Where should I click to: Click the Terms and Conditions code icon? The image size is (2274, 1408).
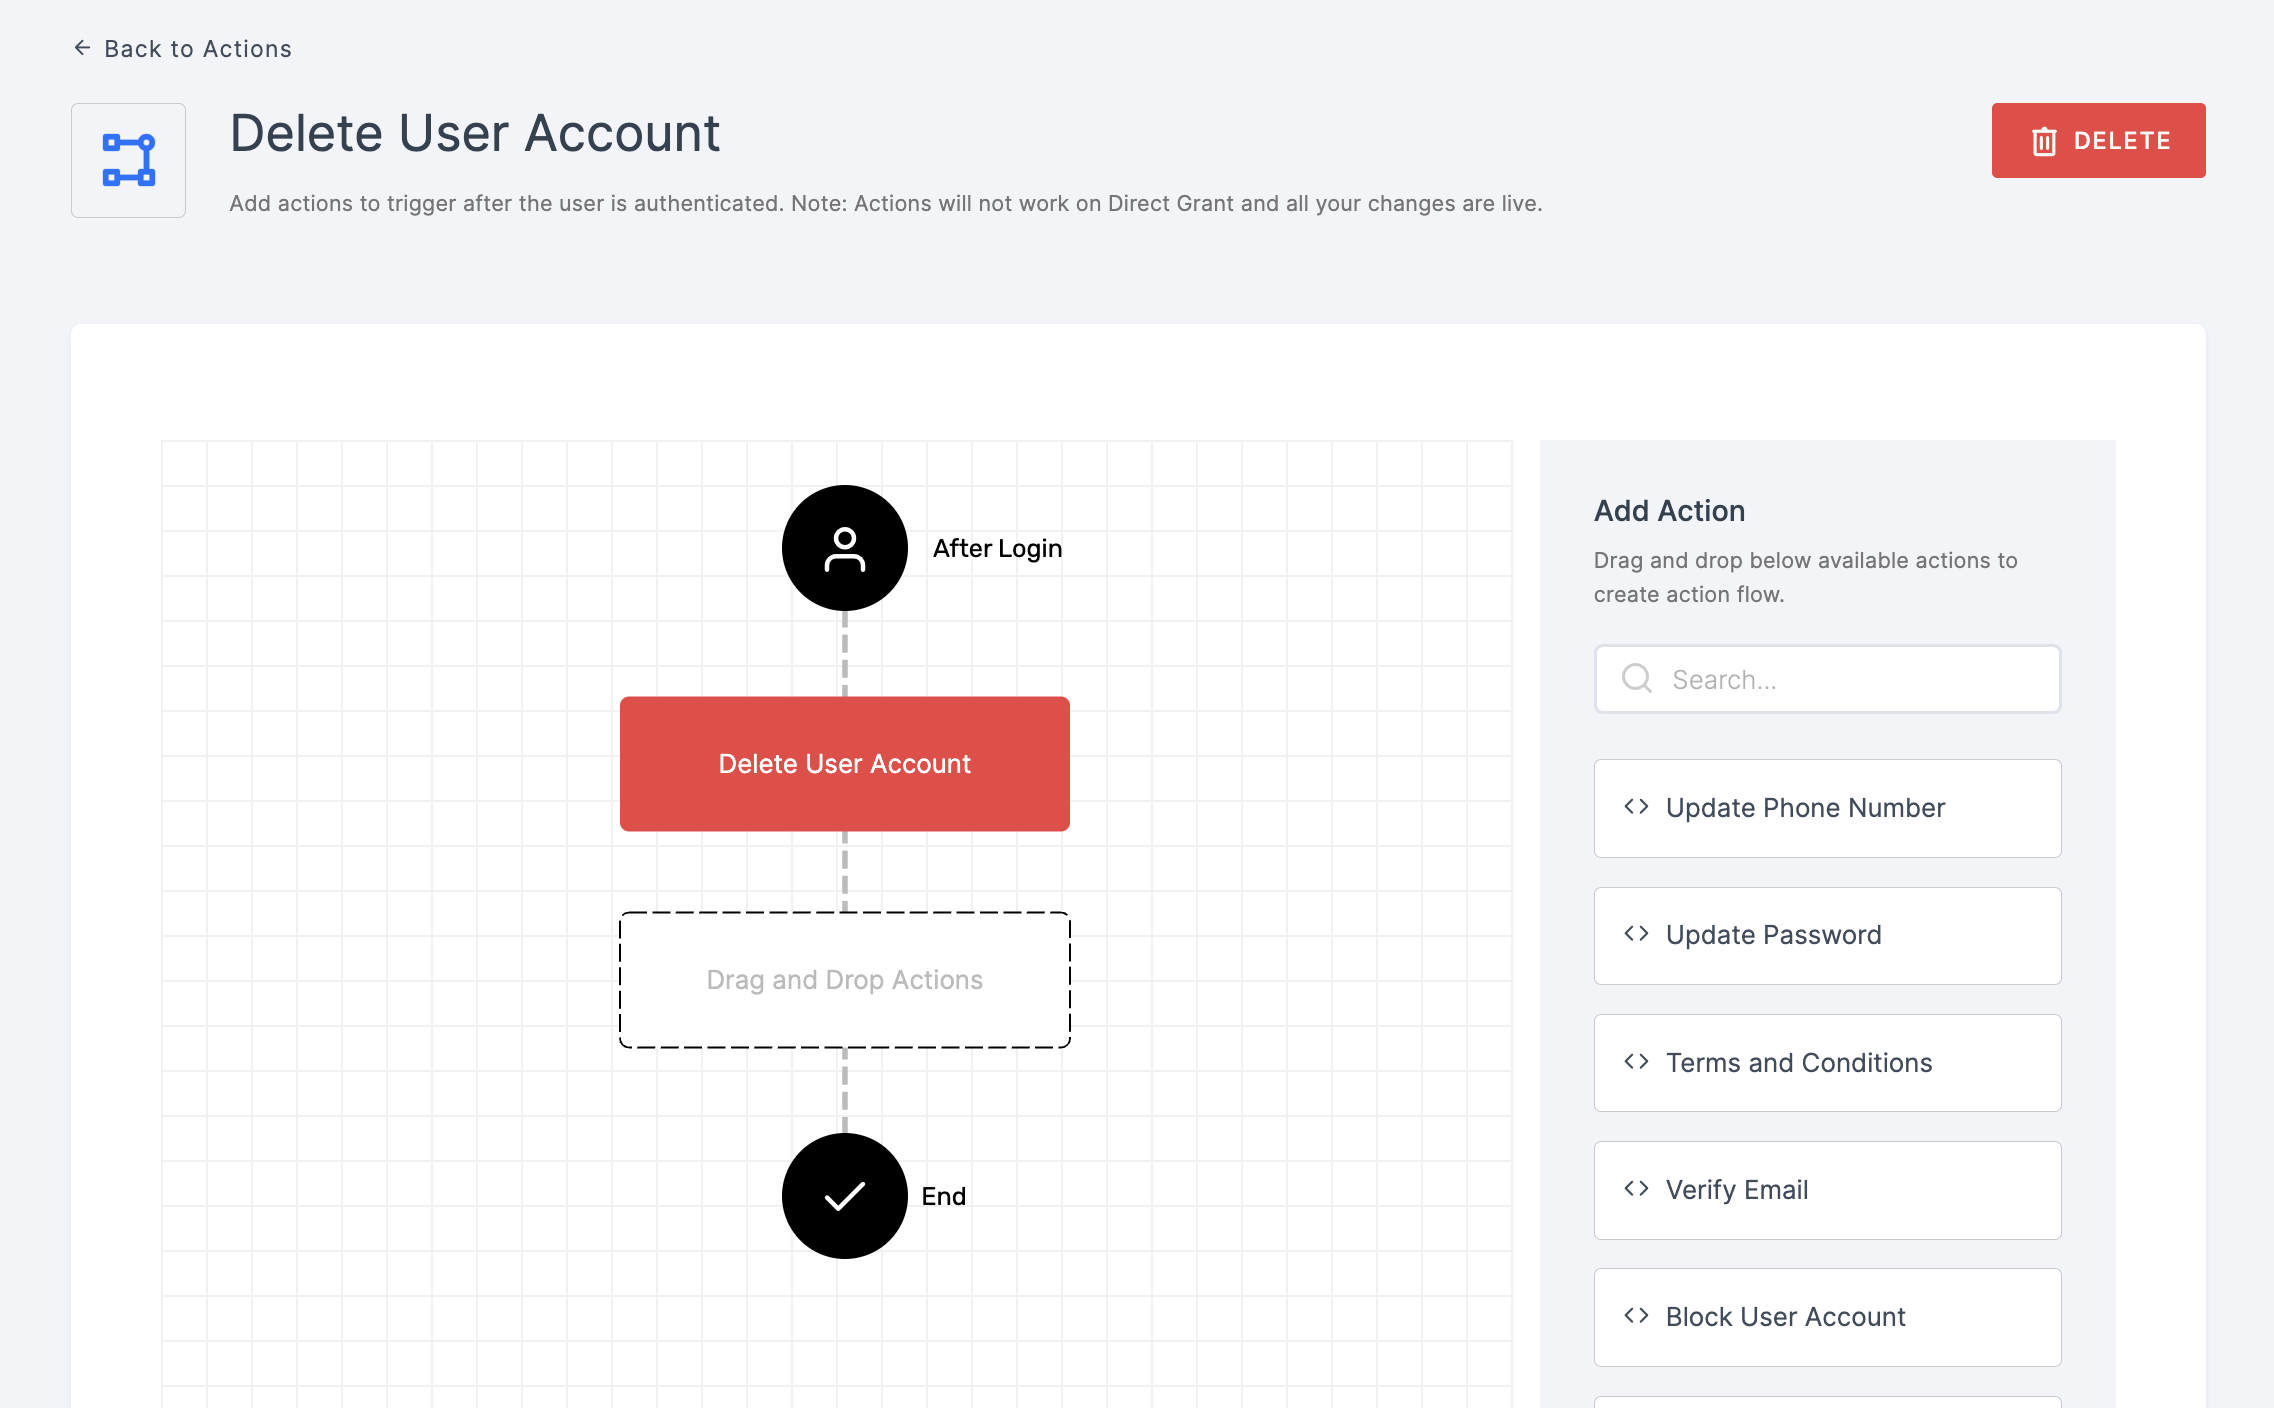click(1637, 1062)
